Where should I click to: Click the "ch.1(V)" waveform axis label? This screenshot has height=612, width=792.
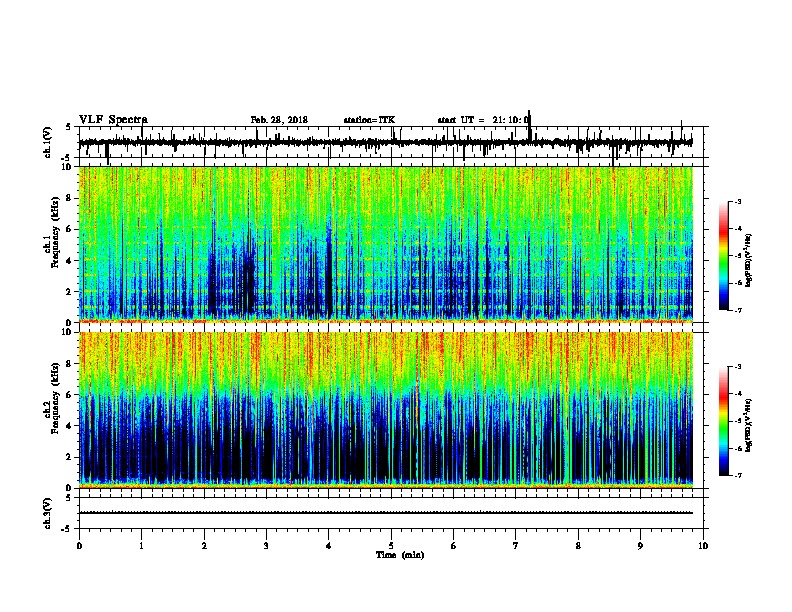coord(48,142)
